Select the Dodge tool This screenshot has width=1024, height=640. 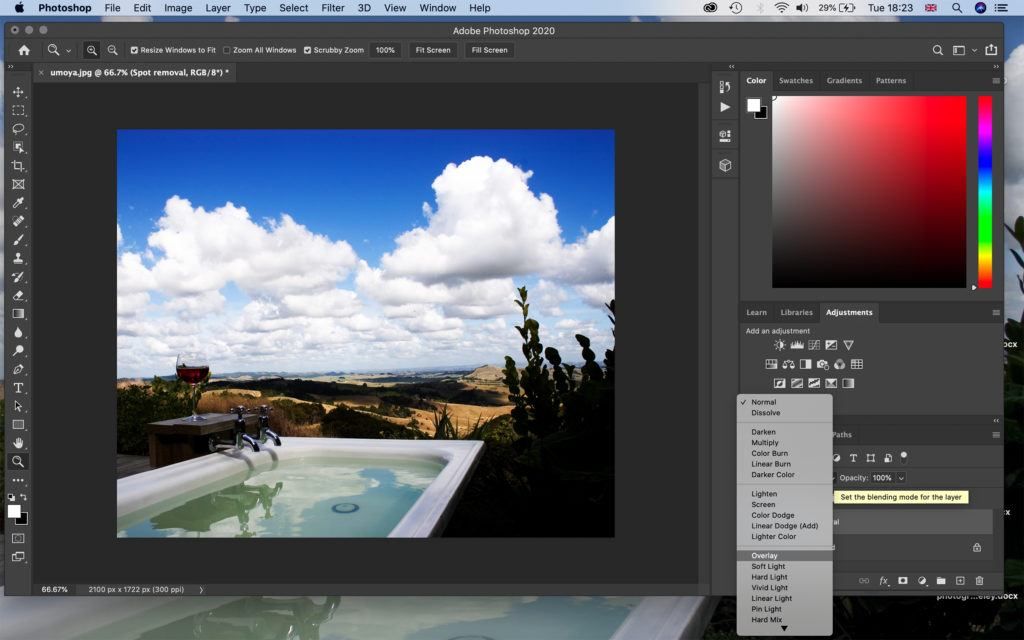tap(18, 351)
